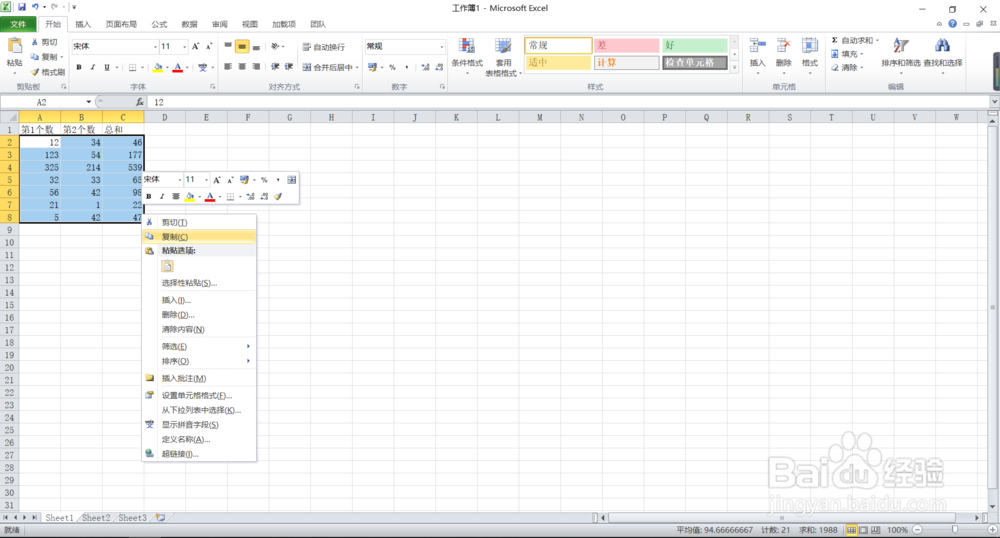This screenshot has width=1000, height=538.
Task: Click the large Paste (粘贴) icon in ribbon
Action: (14, 47)
